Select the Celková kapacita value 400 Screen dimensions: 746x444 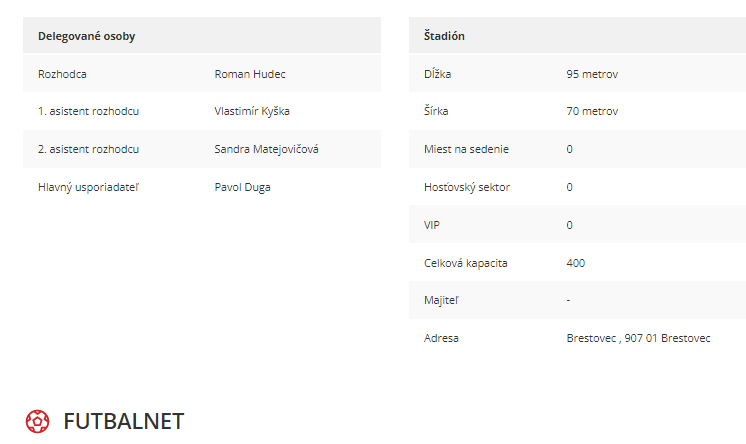(x=576, y=263)
